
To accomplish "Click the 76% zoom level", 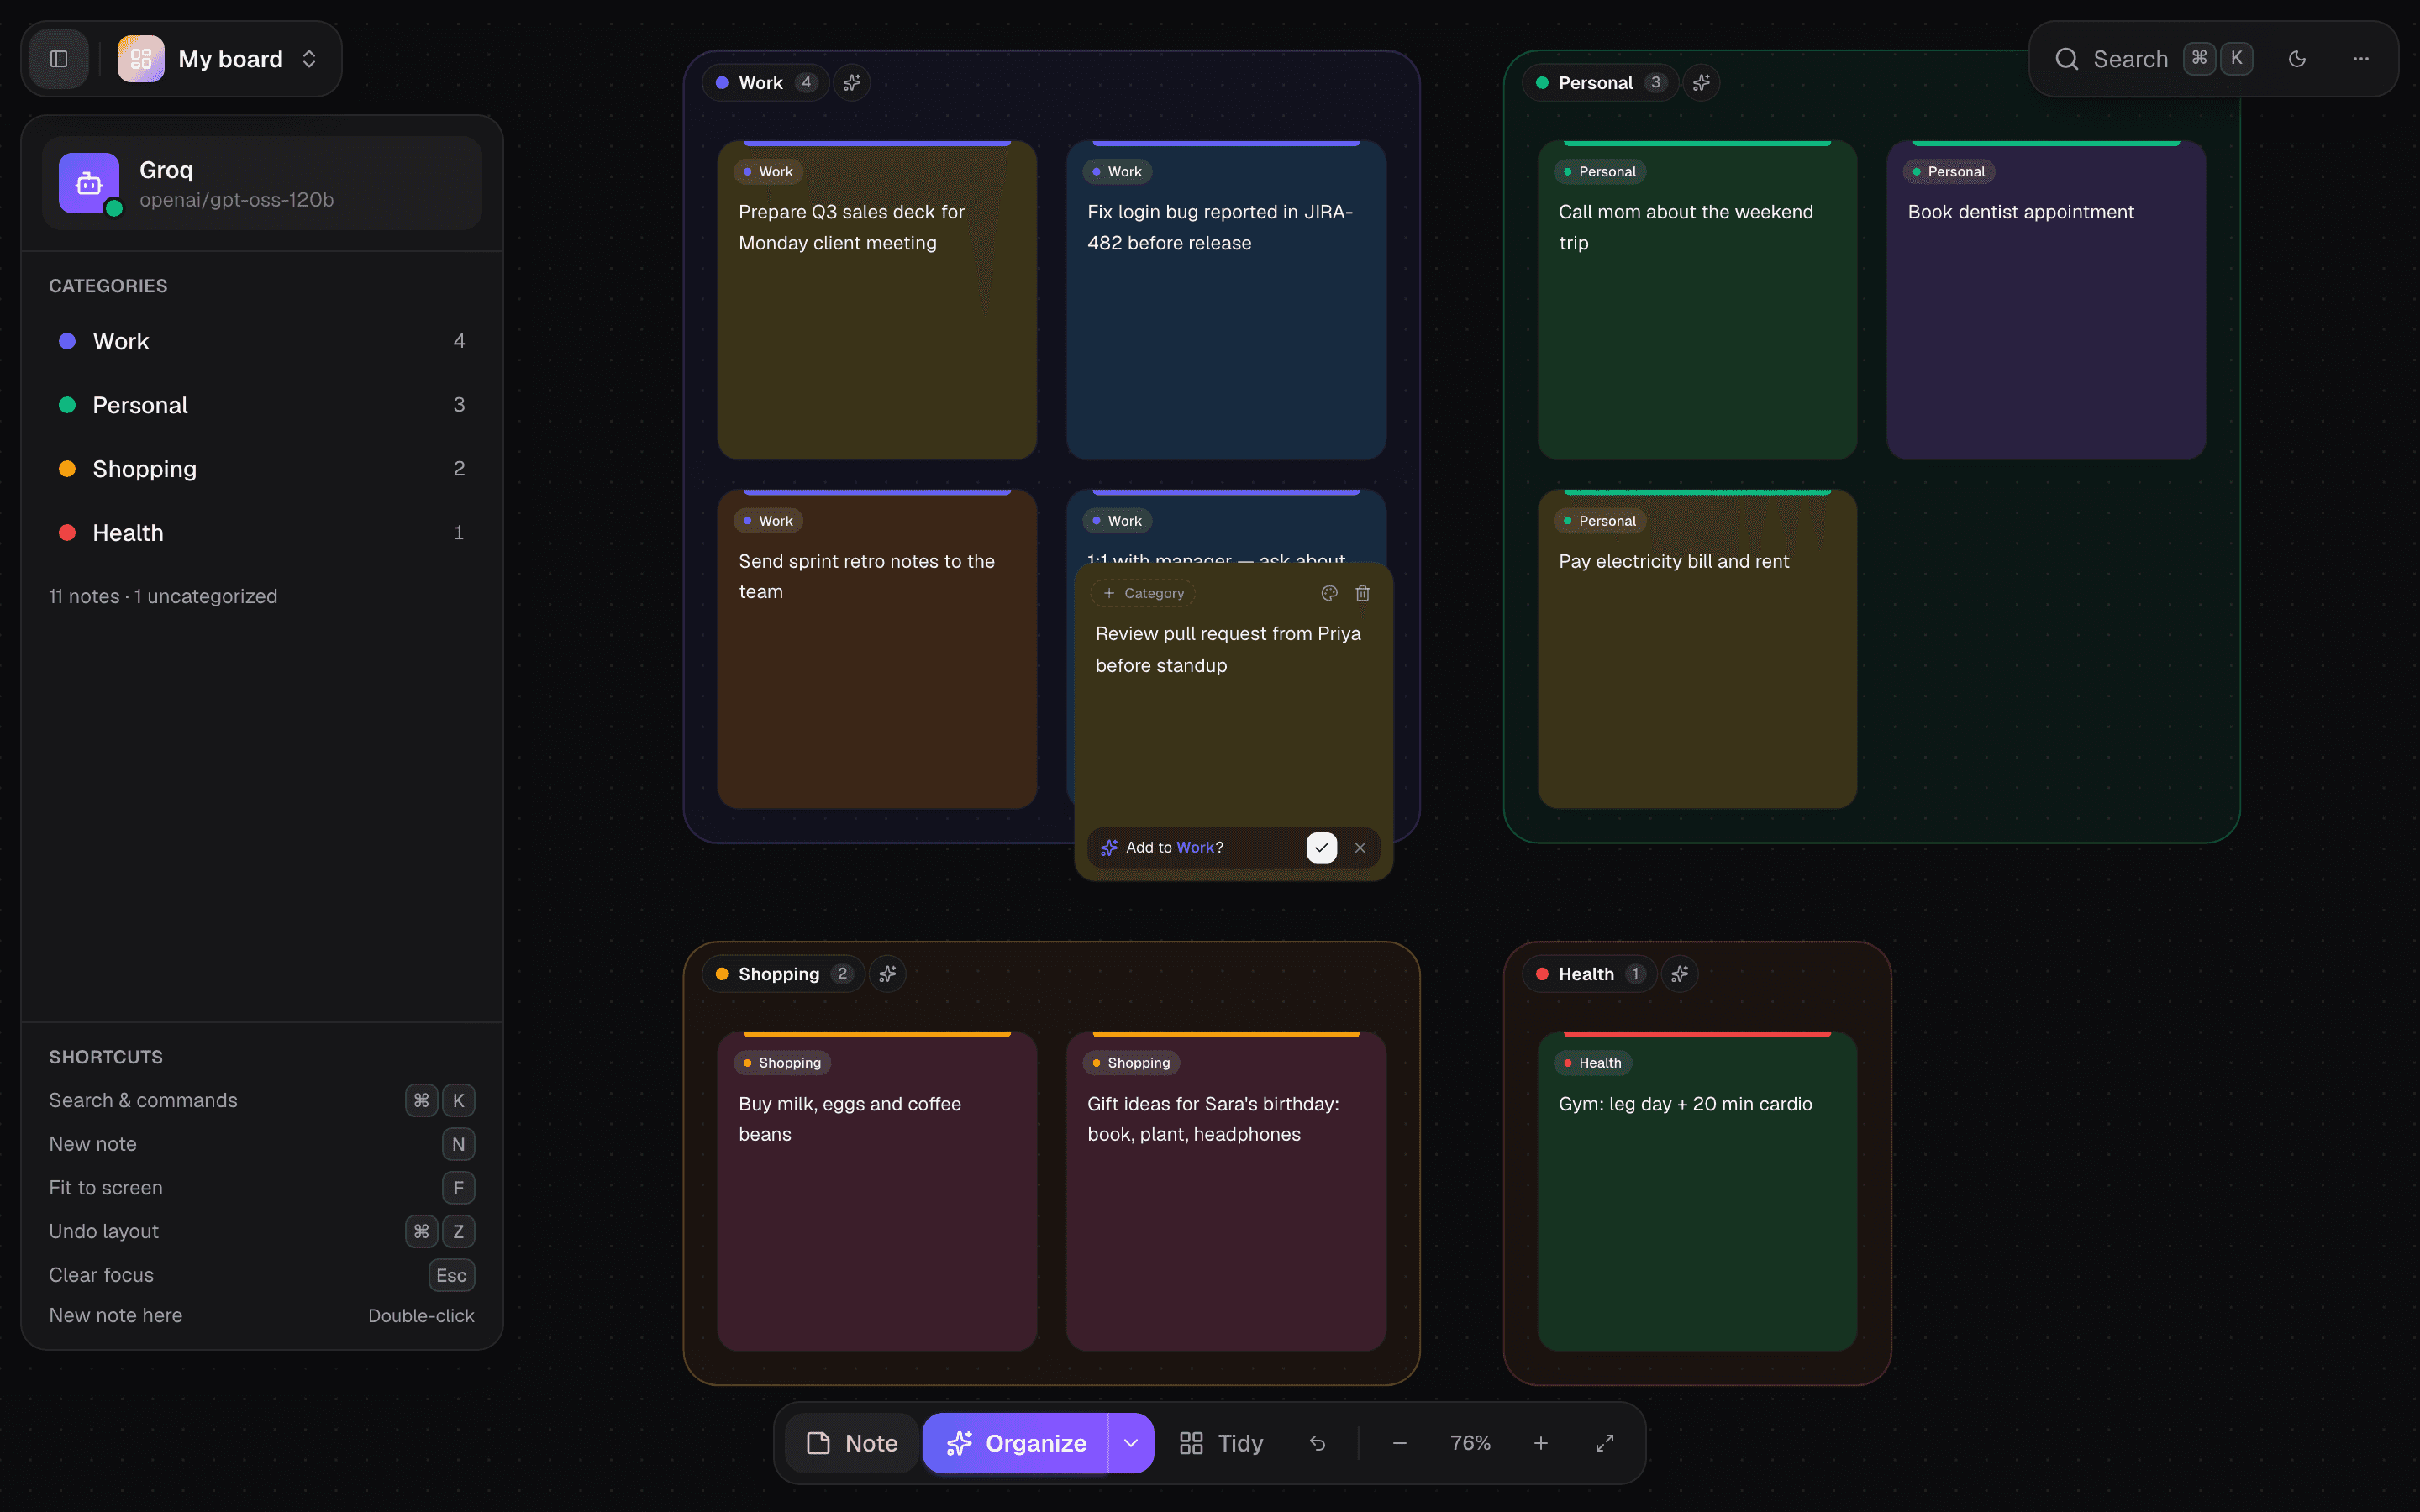I will [x=1470, y=1443].
